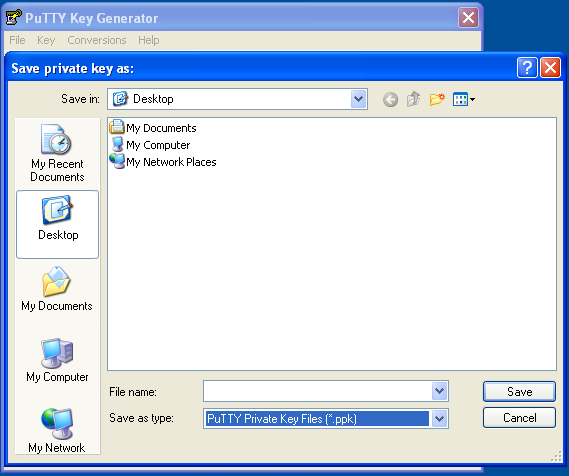This screenshot has height=476, width=569.
Task: Click the 'My Computer' text in file list
Action: click(x=158, y=145)
